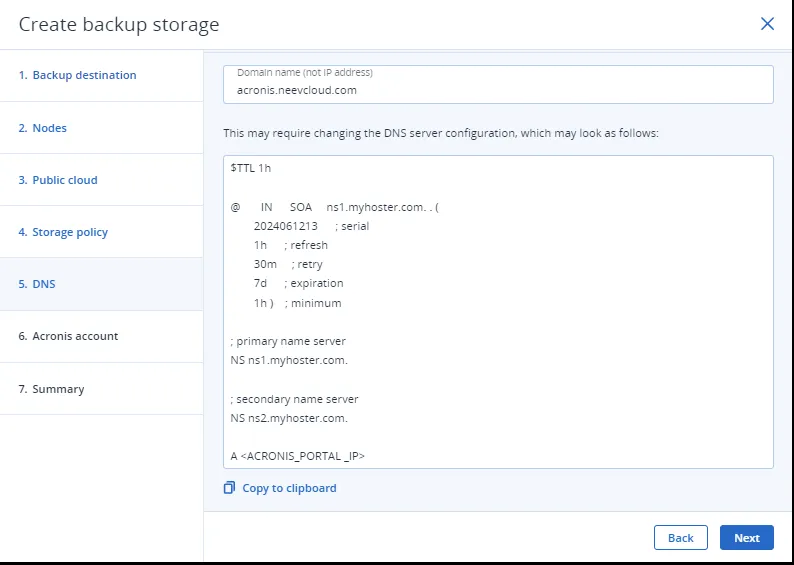Click the A <ACRONIS_PORTAL _IP> record
This screenshot has height=565, width=794.
pos(298,456)
